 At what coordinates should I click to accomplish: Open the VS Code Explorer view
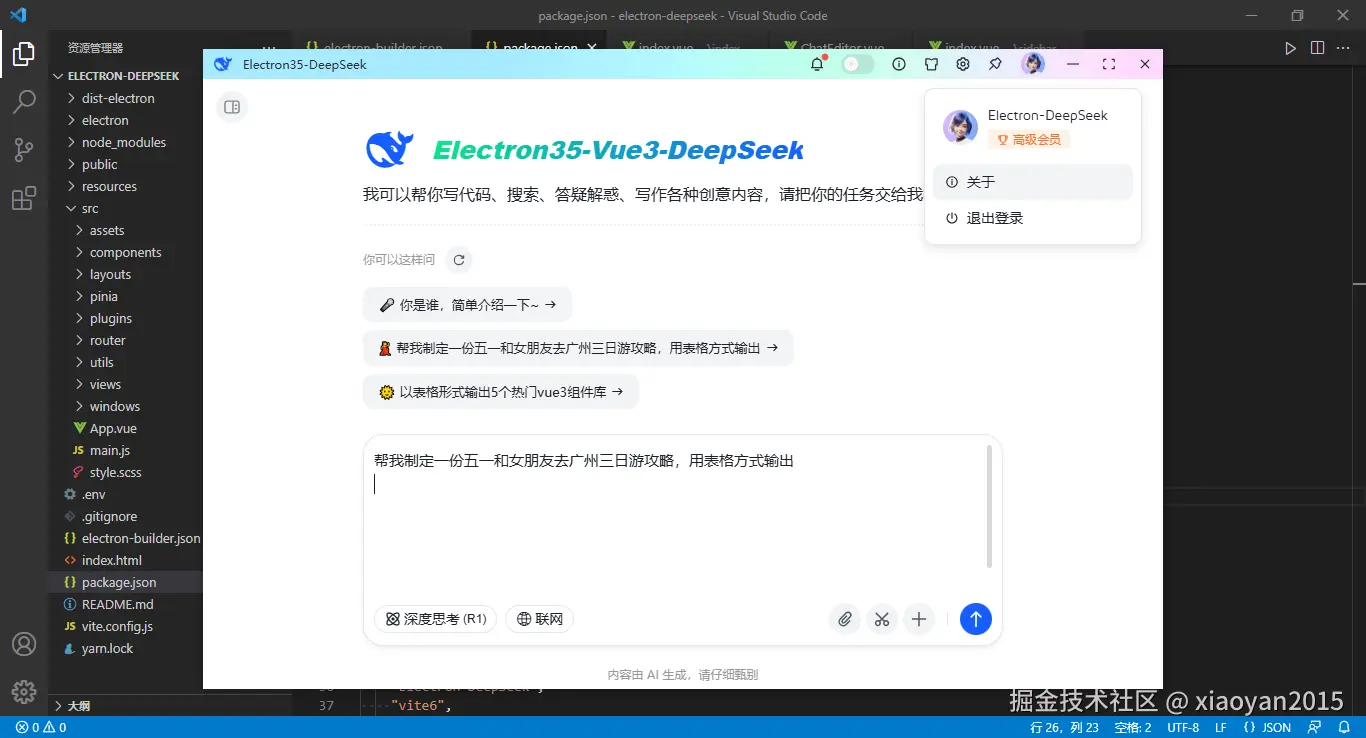(x=24, y=55)
